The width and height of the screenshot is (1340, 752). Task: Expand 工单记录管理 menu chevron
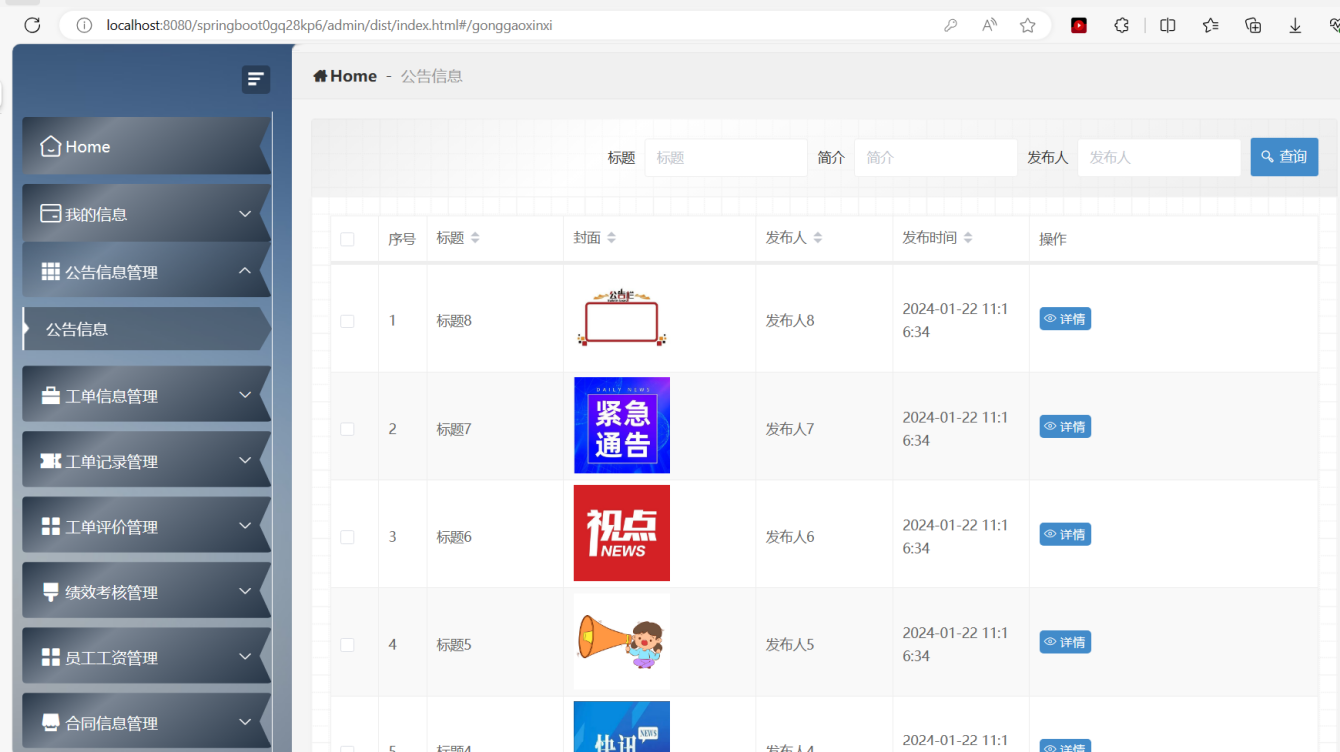(245, 460)
